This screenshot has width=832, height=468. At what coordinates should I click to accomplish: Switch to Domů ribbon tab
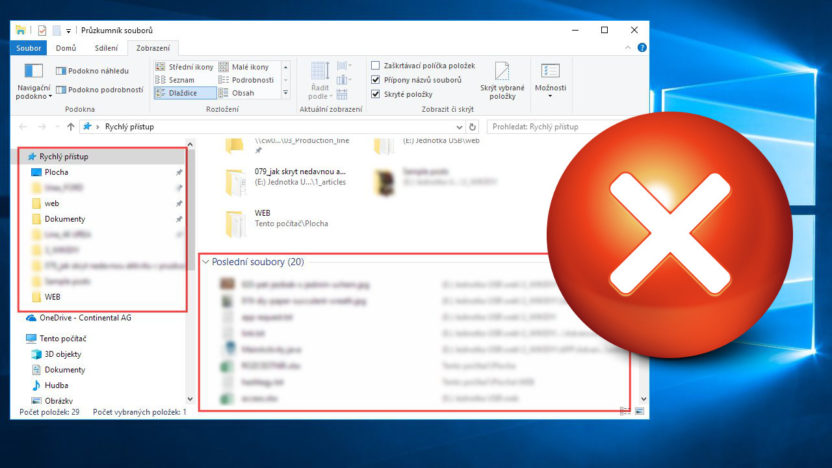(66, 48)
